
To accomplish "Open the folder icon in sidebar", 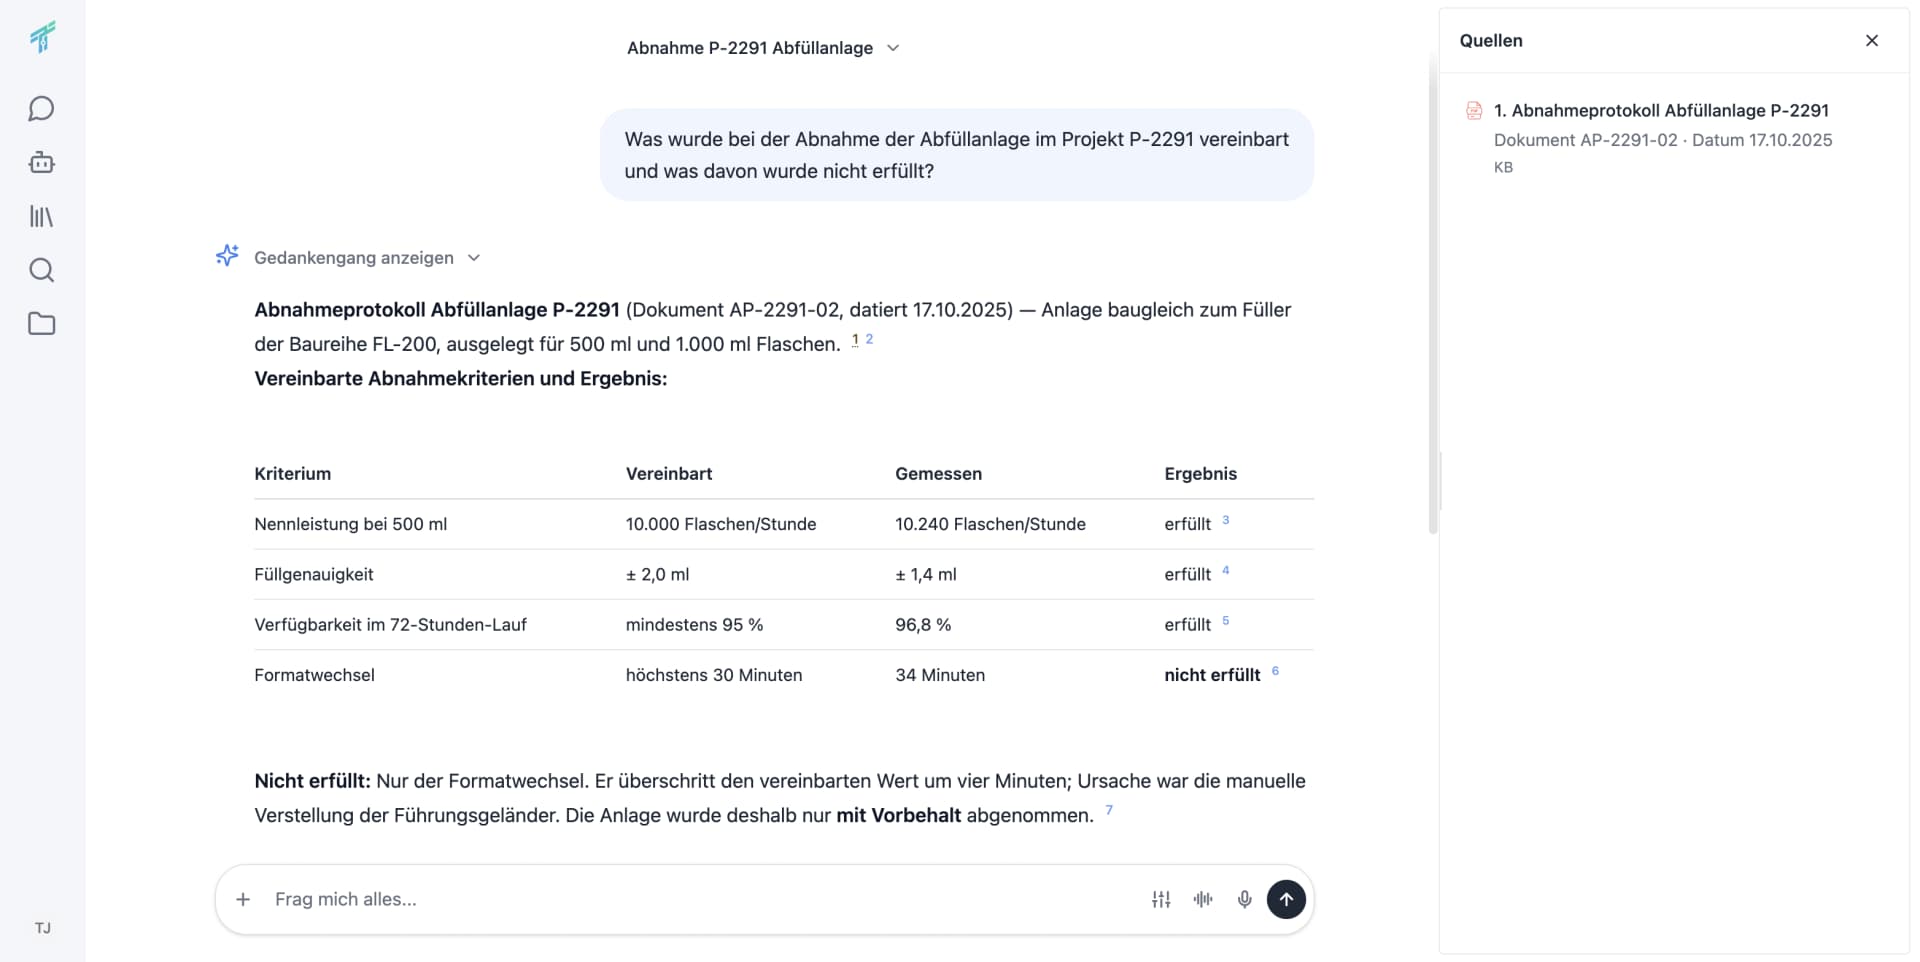I will 41,324.
